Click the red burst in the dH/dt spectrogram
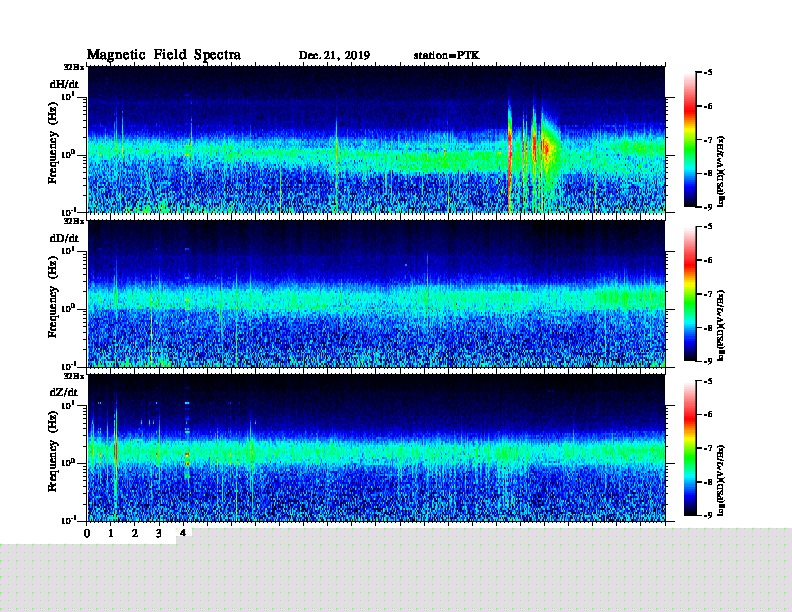The image size is (792, 612). tap(546, 149)
